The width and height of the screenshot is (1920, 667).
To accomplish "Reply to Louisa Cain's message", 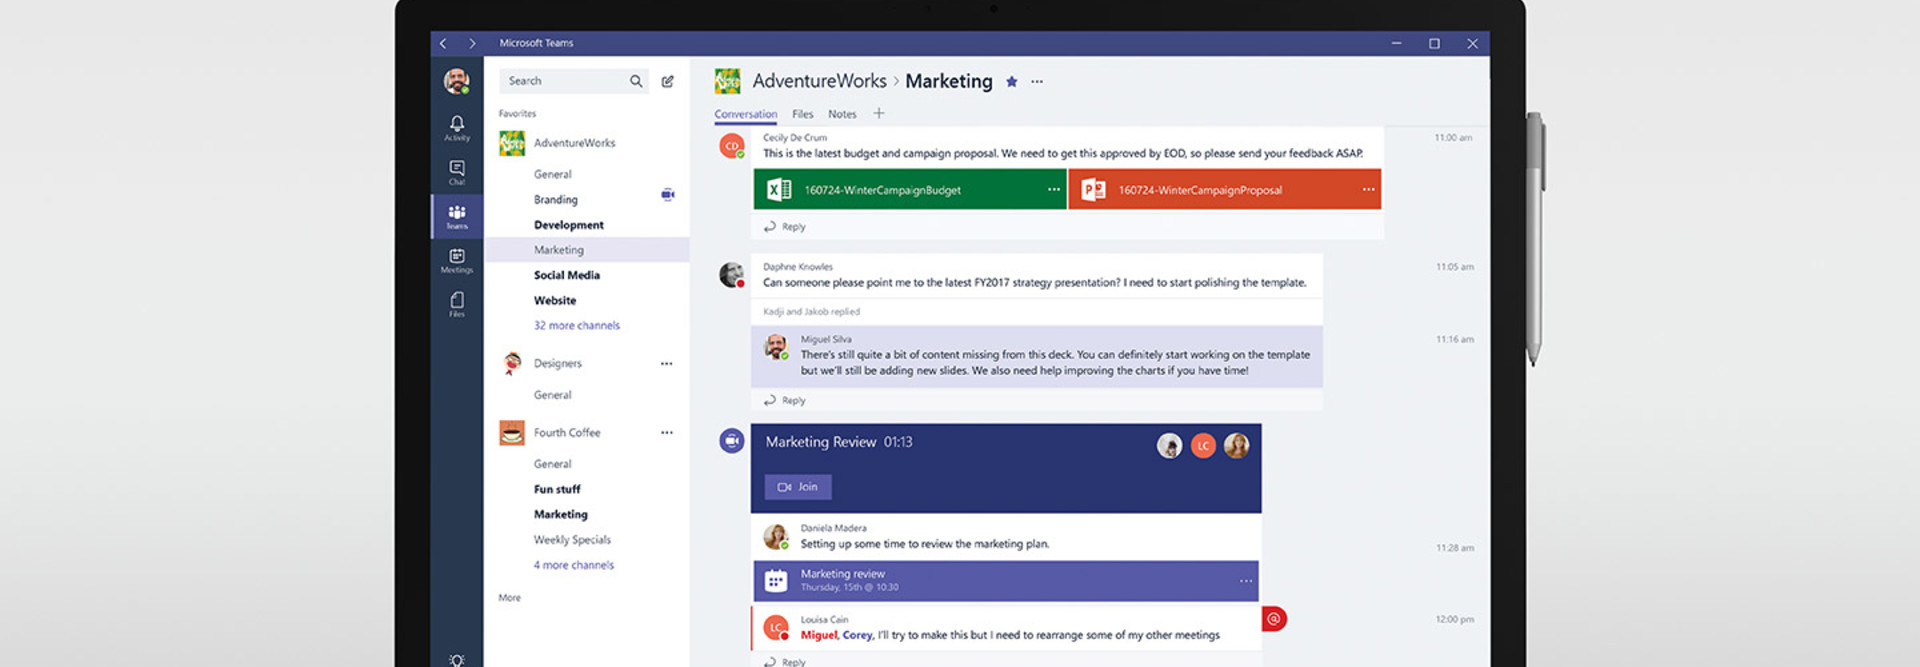I will 785,661.
